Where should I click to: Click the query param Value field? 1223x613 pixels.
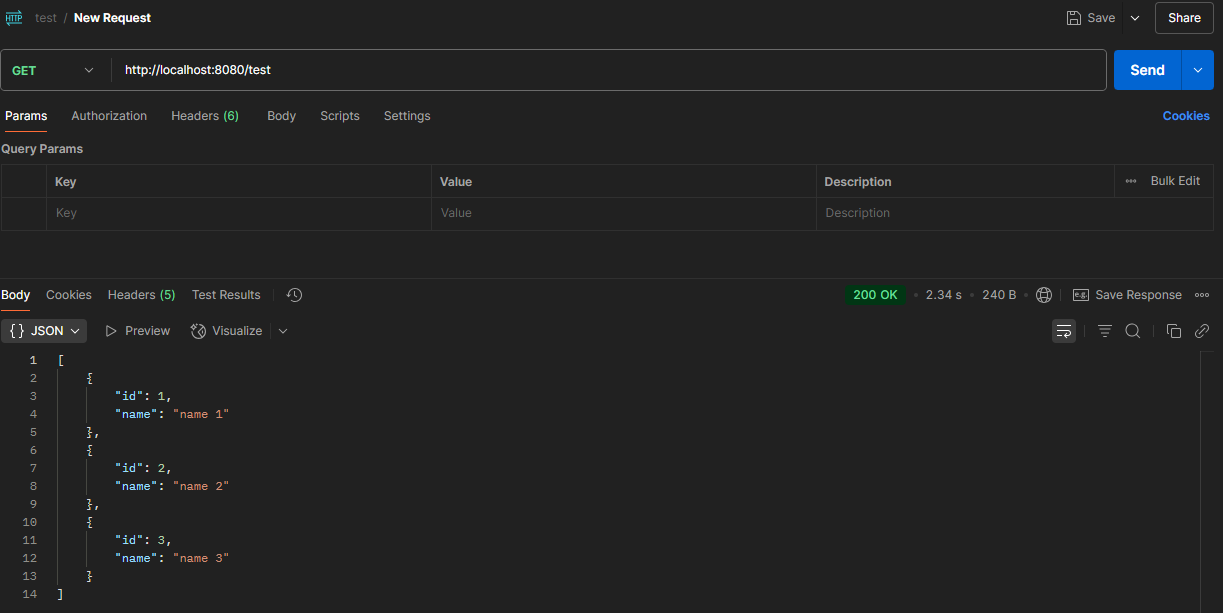(624, 213)
